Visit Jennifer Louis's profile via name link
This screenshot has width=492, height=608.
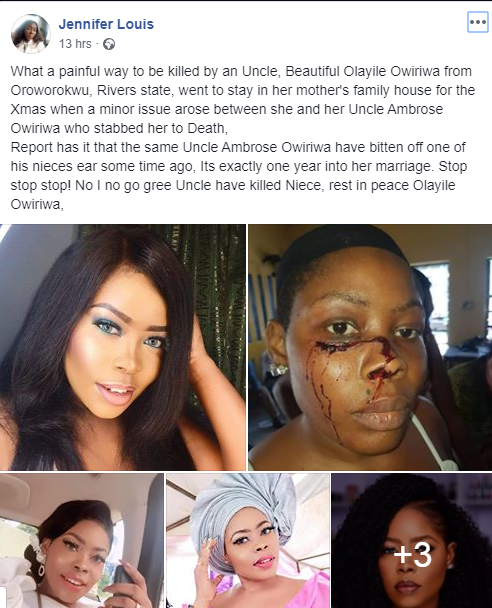click(x=106, y=24)
